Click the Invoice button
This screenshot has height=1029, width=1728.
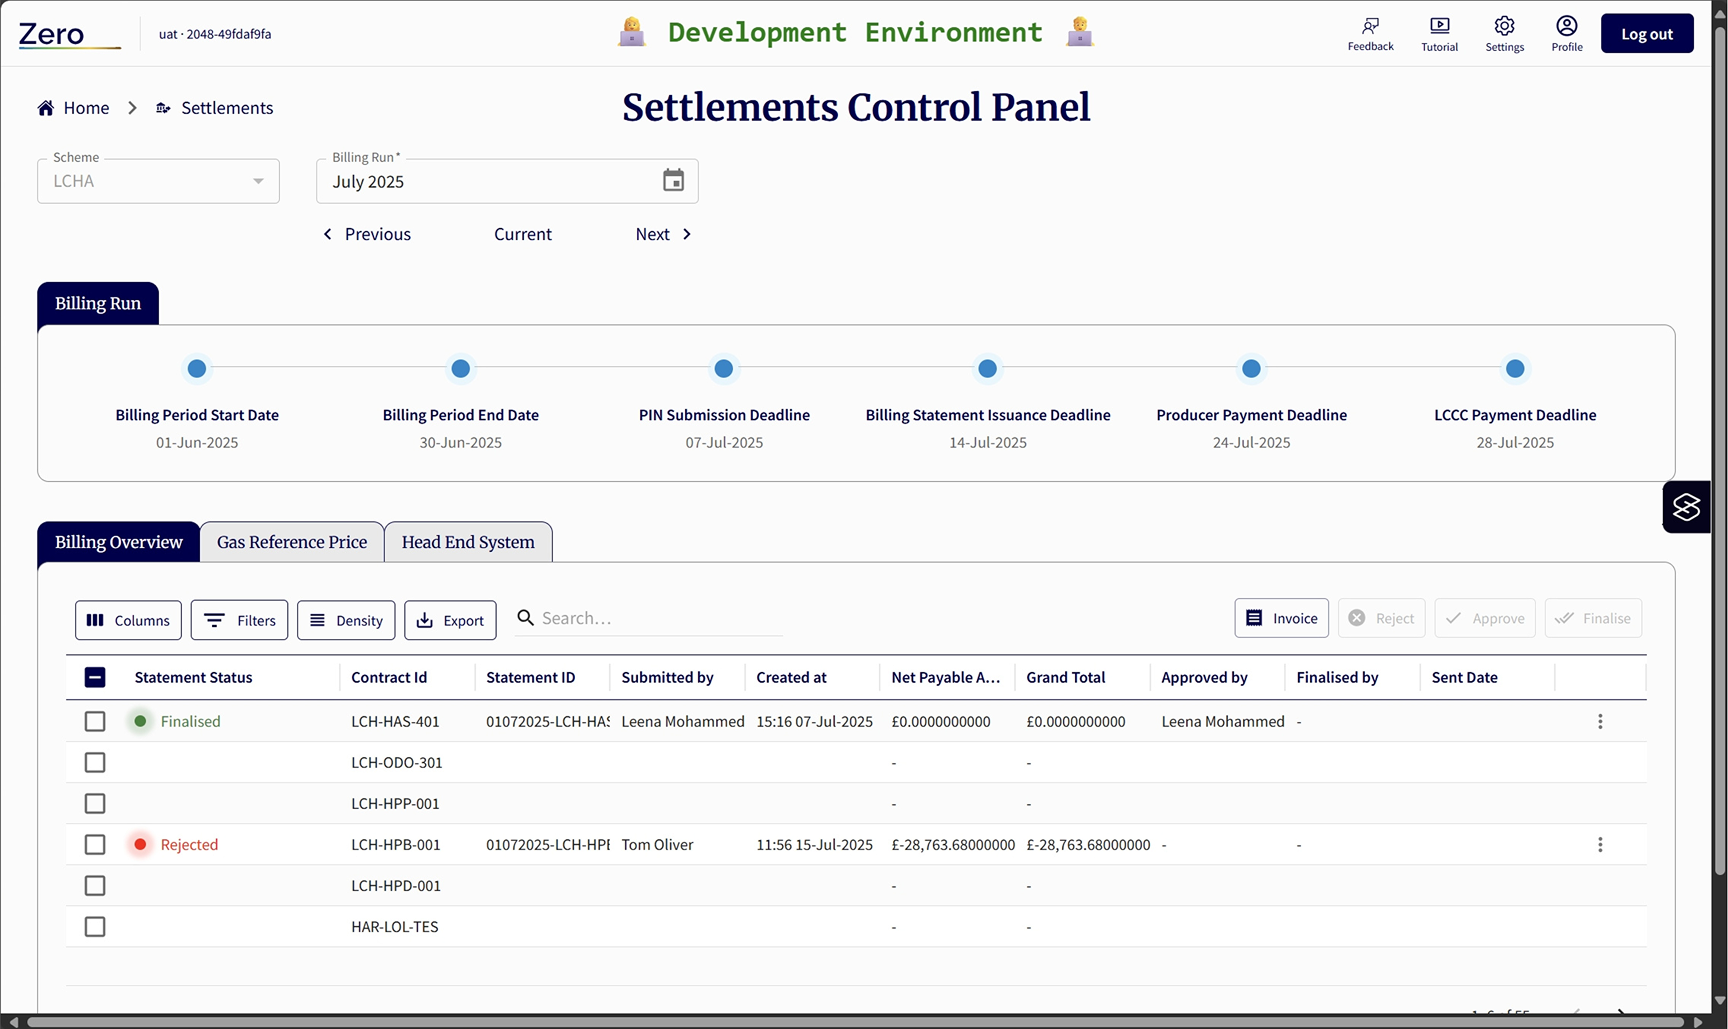click(x=1281, y=619)
